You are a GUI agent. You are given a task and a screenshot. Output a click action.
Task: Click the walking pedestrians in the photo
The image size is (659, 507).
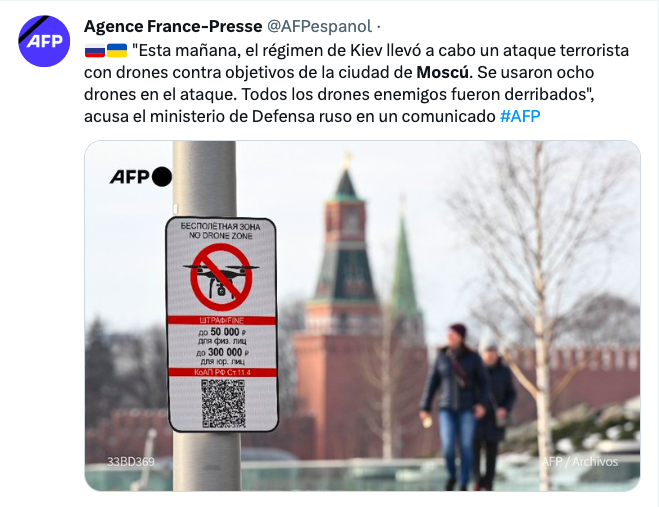[x=468, y=406]
